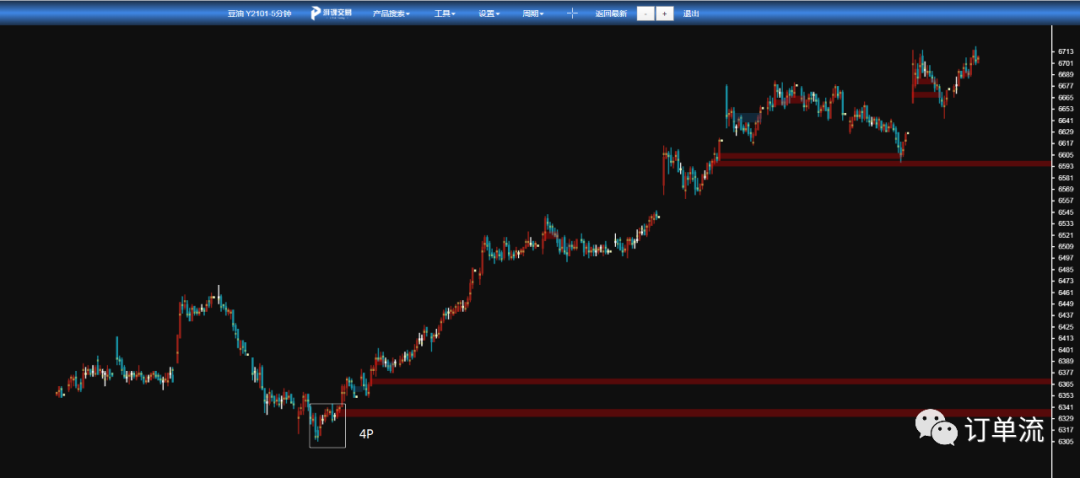
Task: Zoom out with the minus button
Action: [x=645, y=13]
